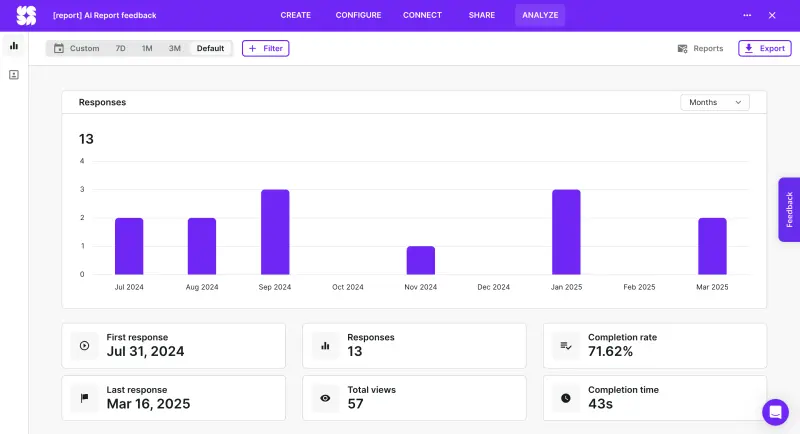Screen dimensions: 800x434
Task: Click the 'Responses' chart panel heading
Action: (102, 102)
